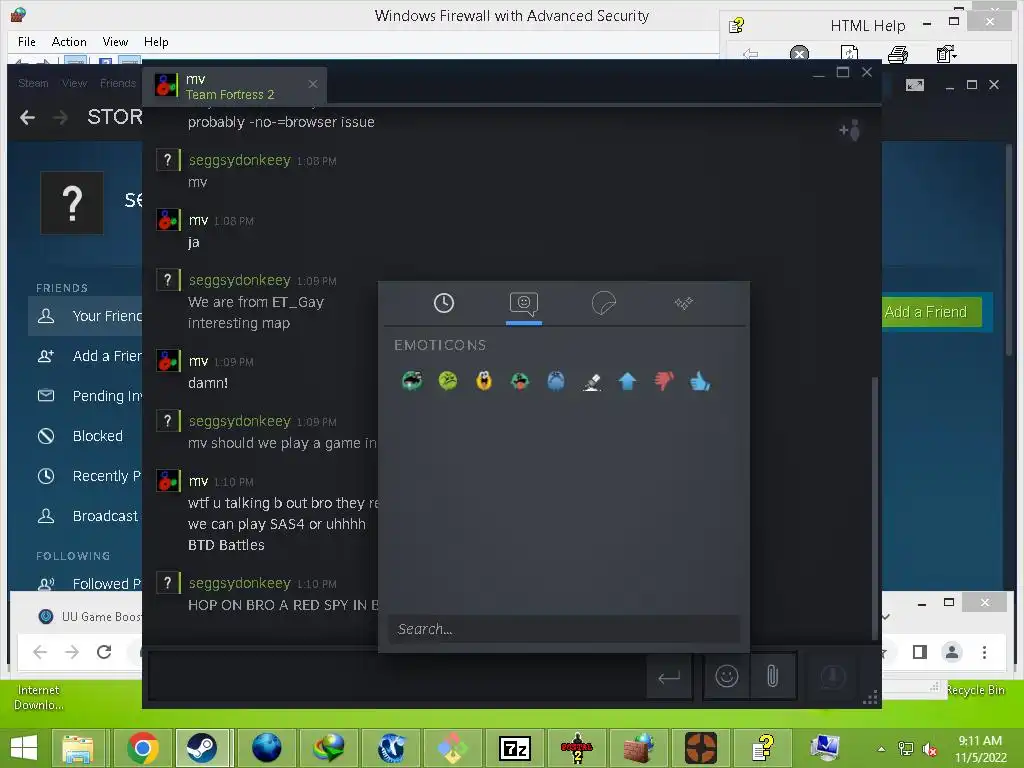The image size is (1024, 768).
Task: Select the emoticons smiley tab
Action: [524, 303]
